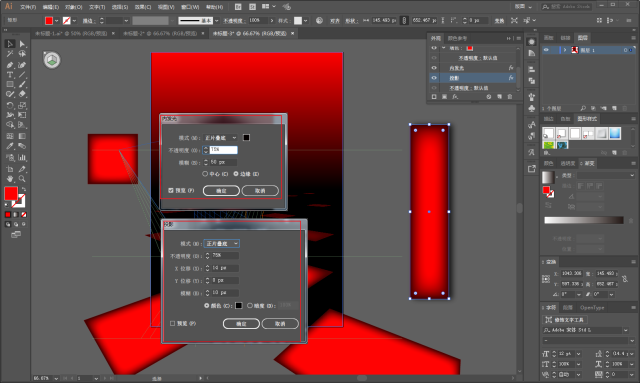Viewport: 640px width, 383px height.
Task: Select the Artboard tool
Action: (x=10, y=169)
